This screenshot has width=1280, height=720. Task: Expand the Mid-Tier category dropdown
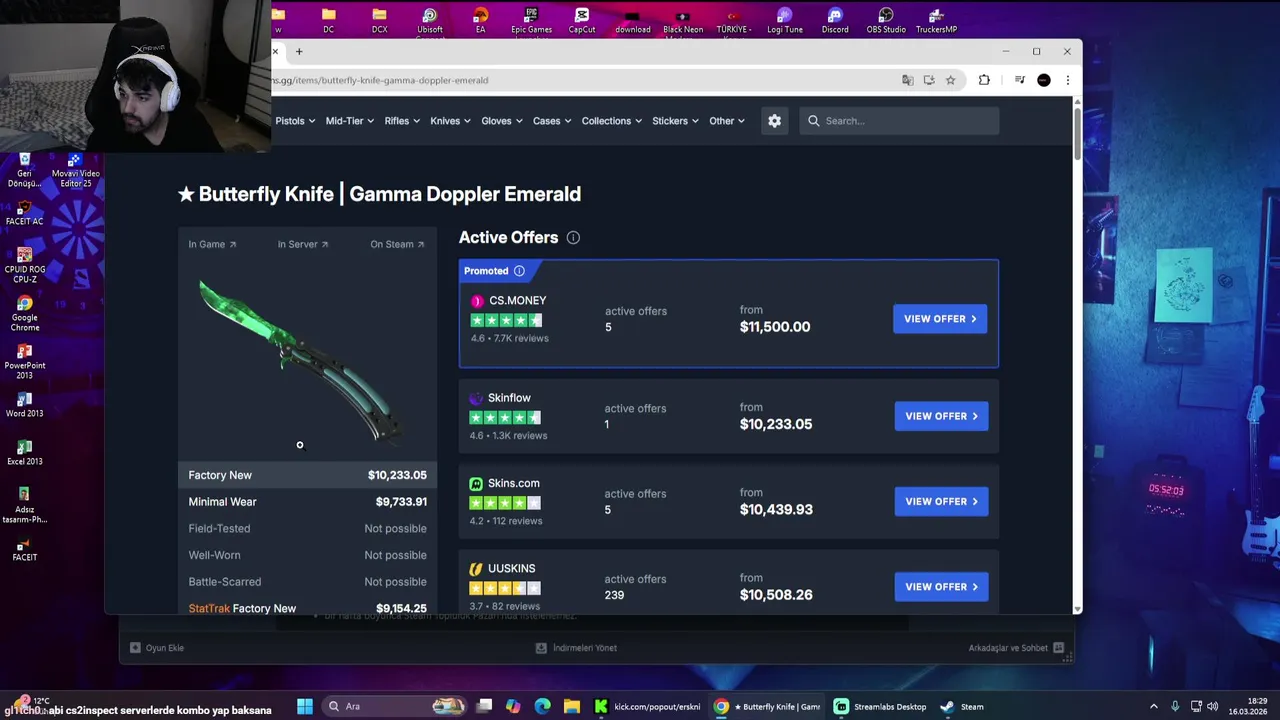point(349,121)
